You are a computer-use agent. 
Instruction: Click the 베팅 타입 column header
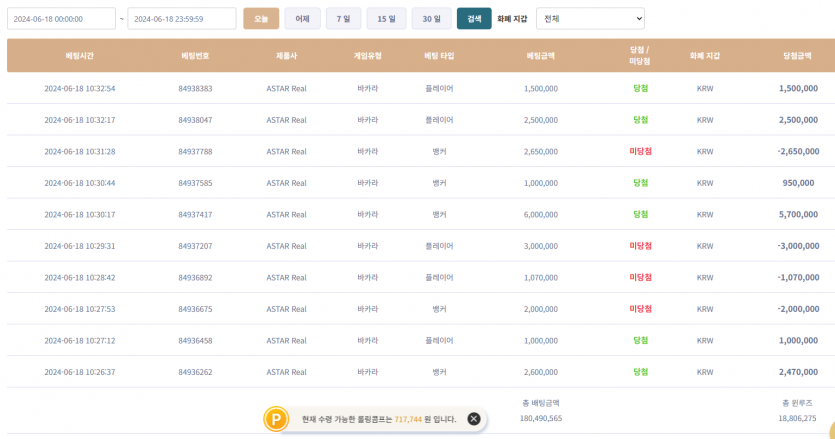439,55
